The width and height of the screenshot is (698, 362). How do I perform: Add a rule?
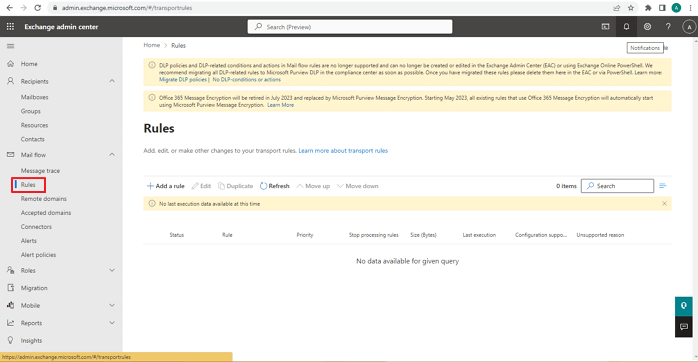coord(166,186)
